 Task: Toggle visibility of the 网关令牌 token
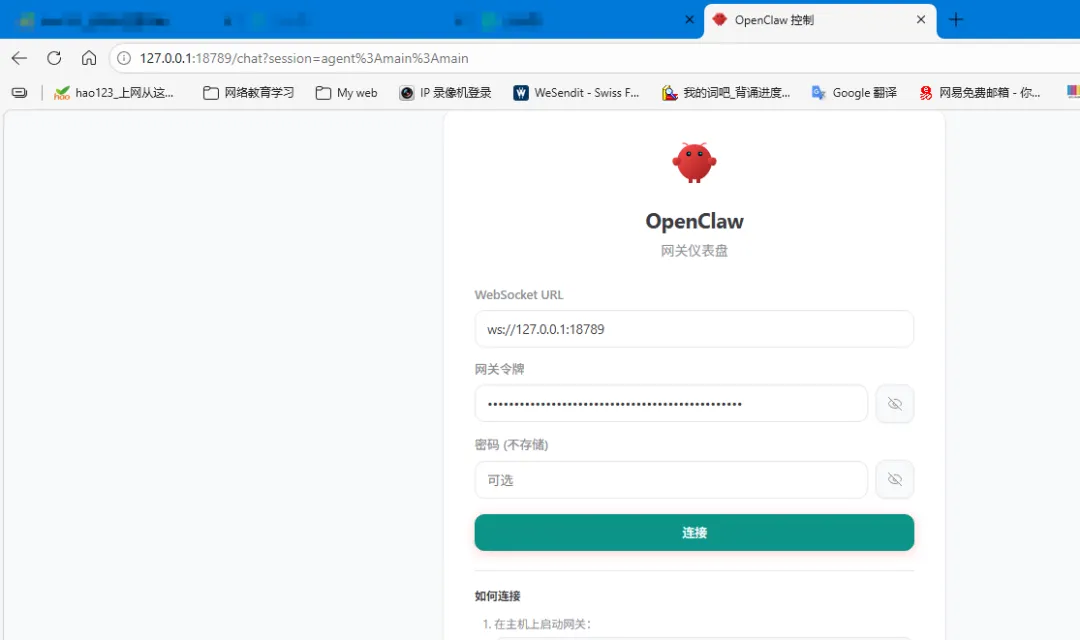point(895,404)
